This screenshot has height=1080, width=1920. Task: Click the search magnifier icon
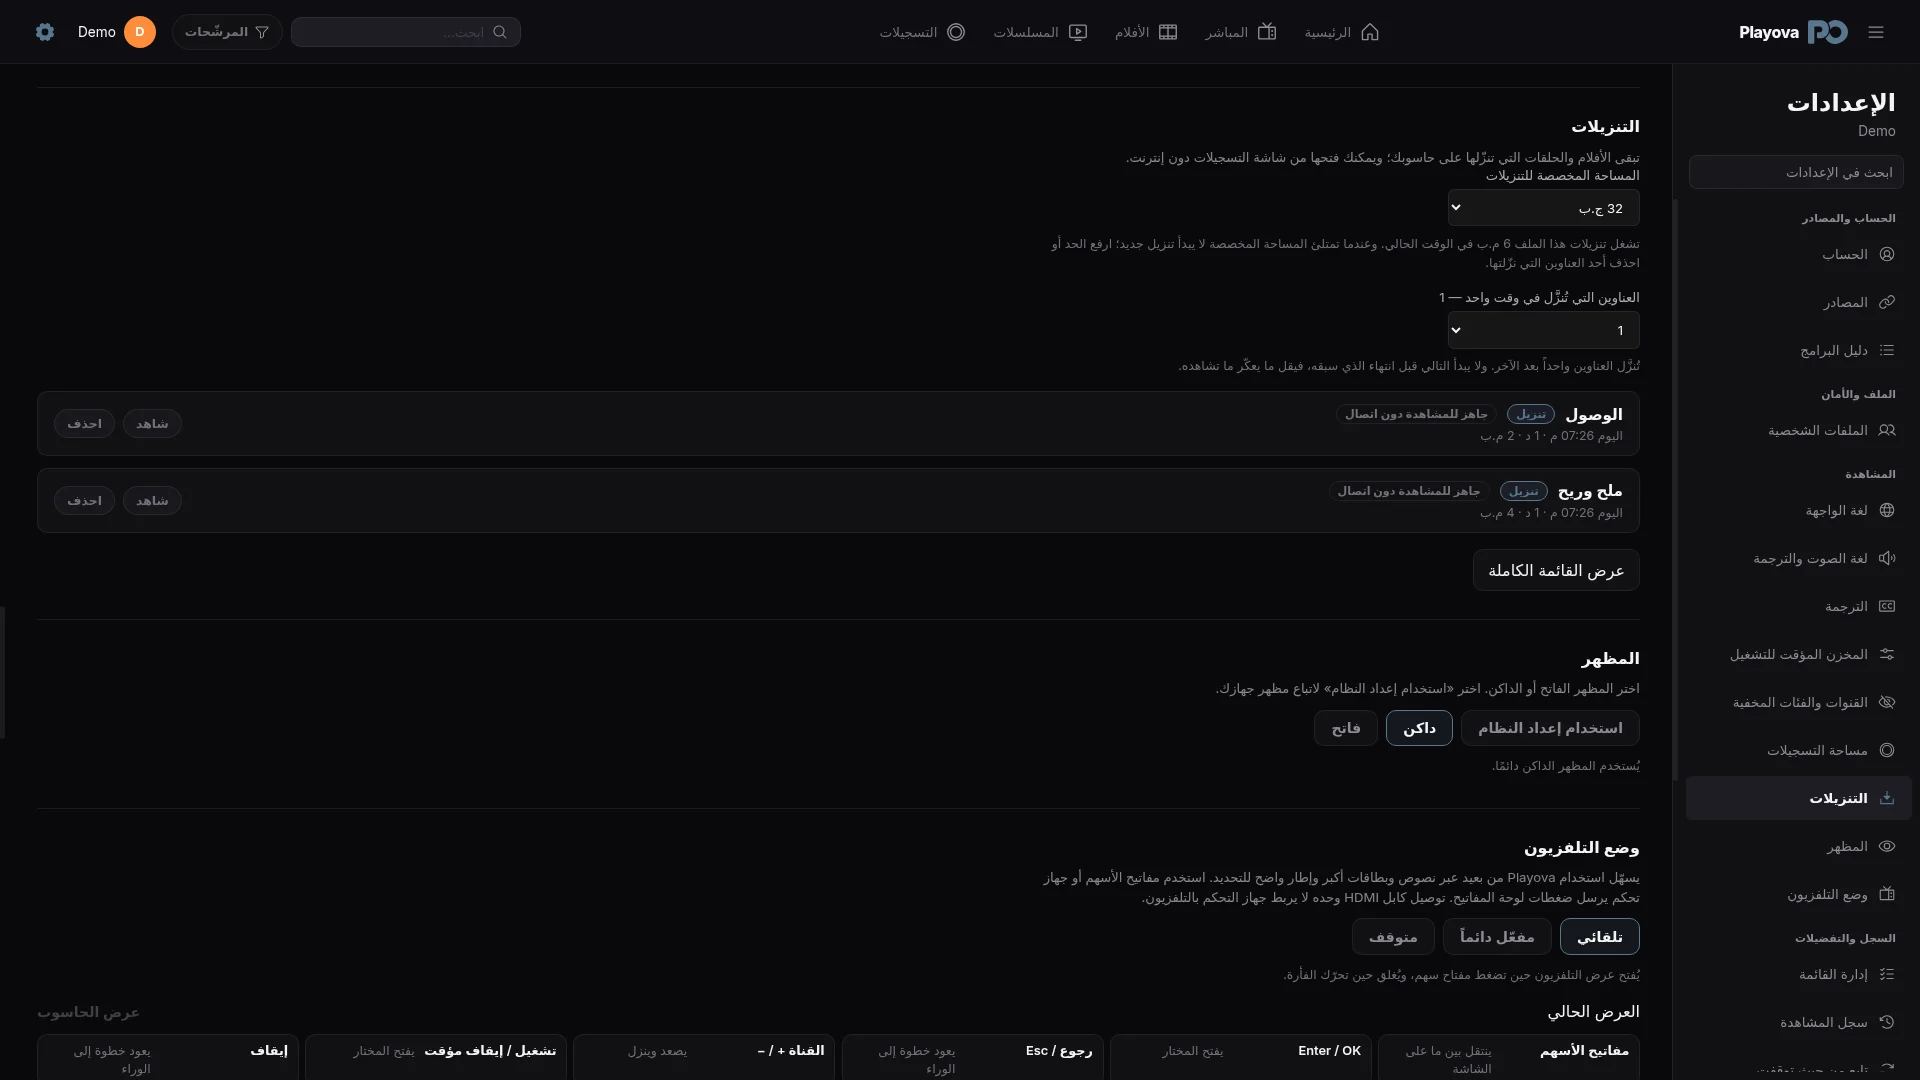[x=500, y=32]
